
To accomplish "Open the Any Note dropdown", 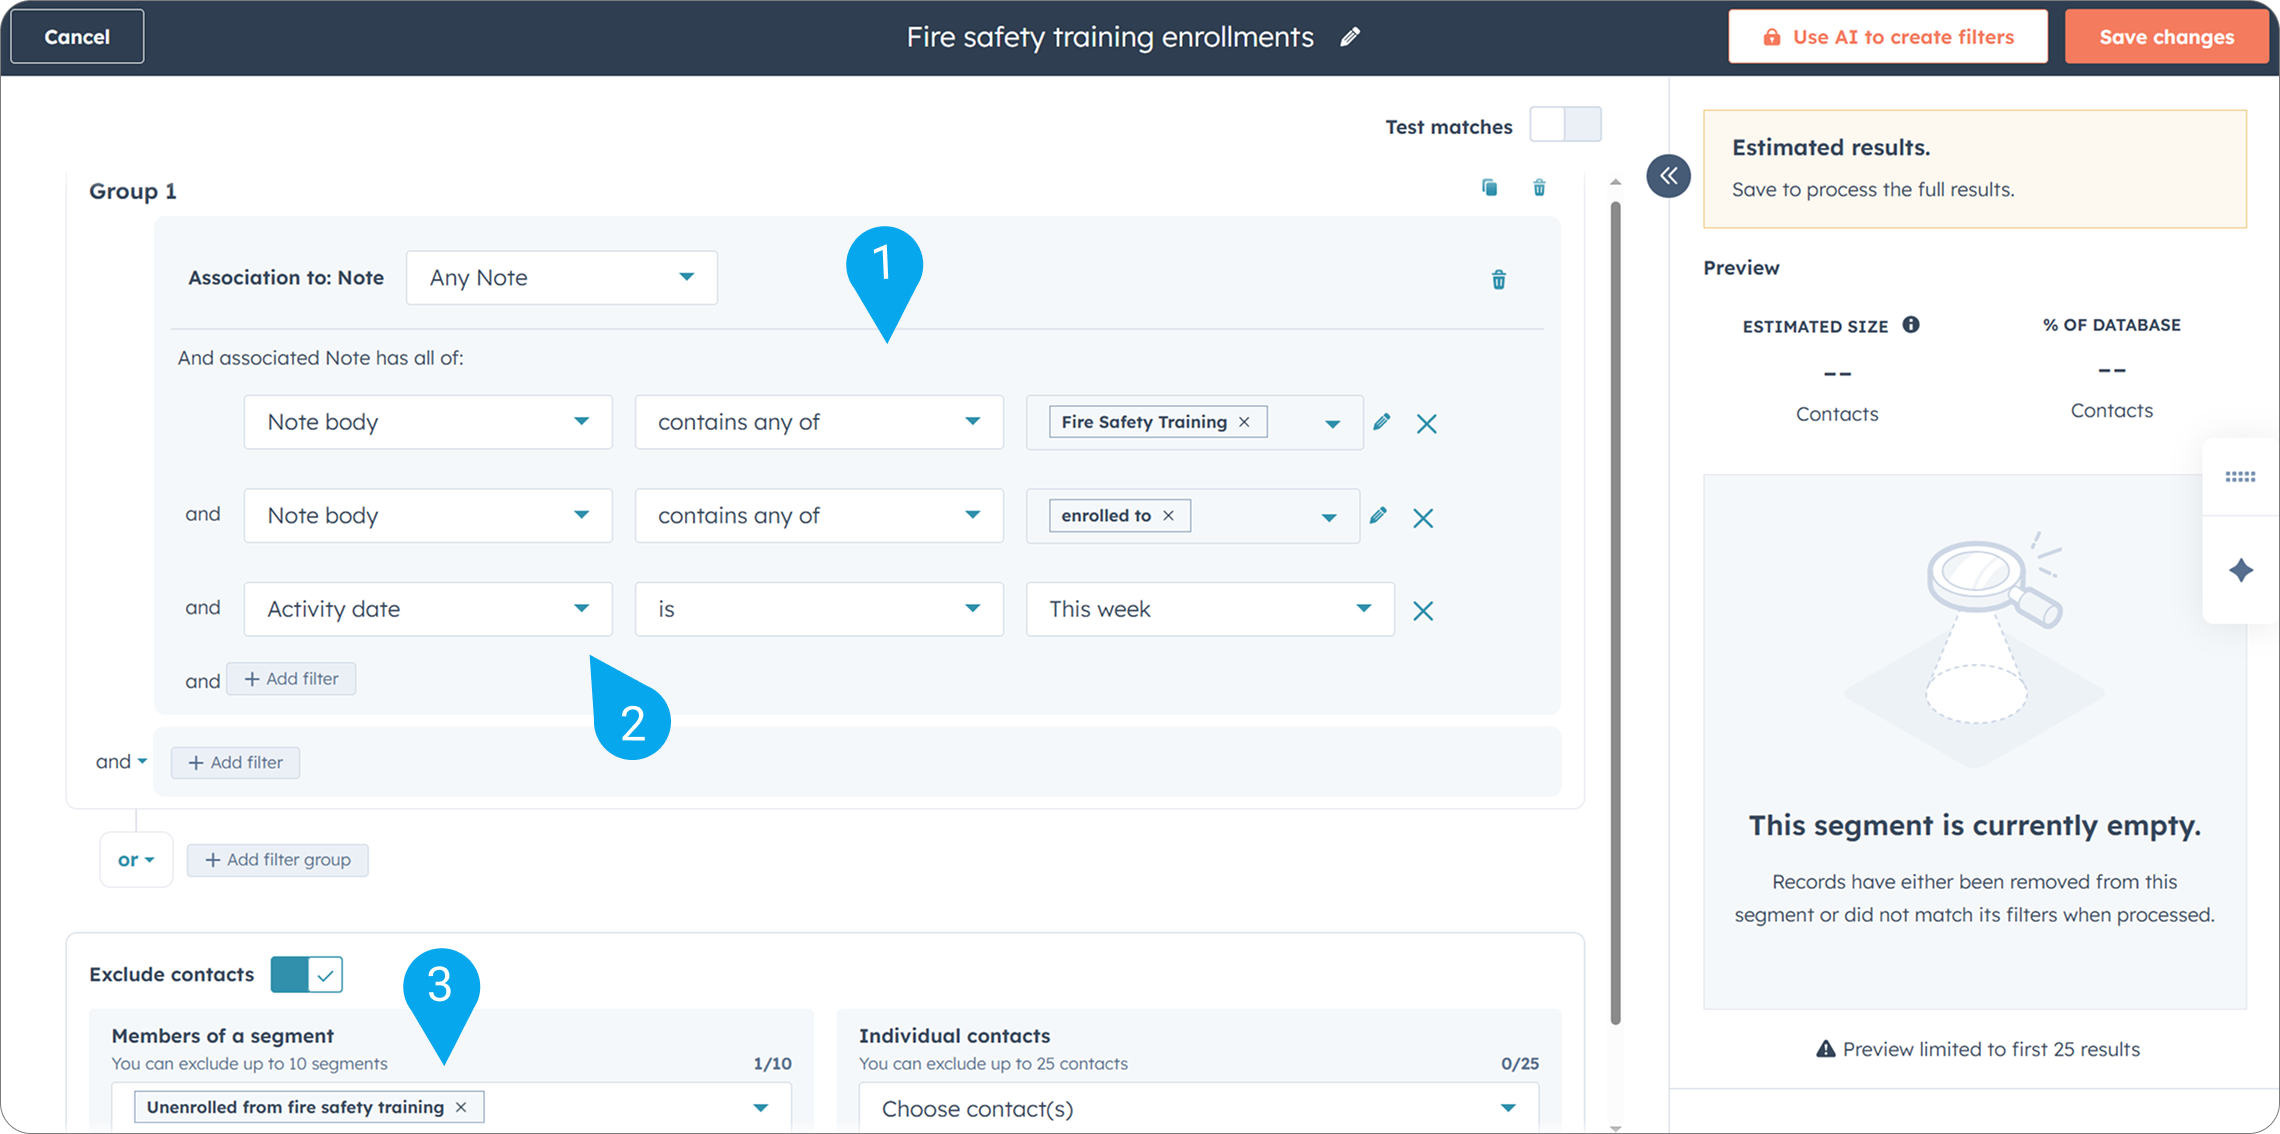I will pos(561,278).
